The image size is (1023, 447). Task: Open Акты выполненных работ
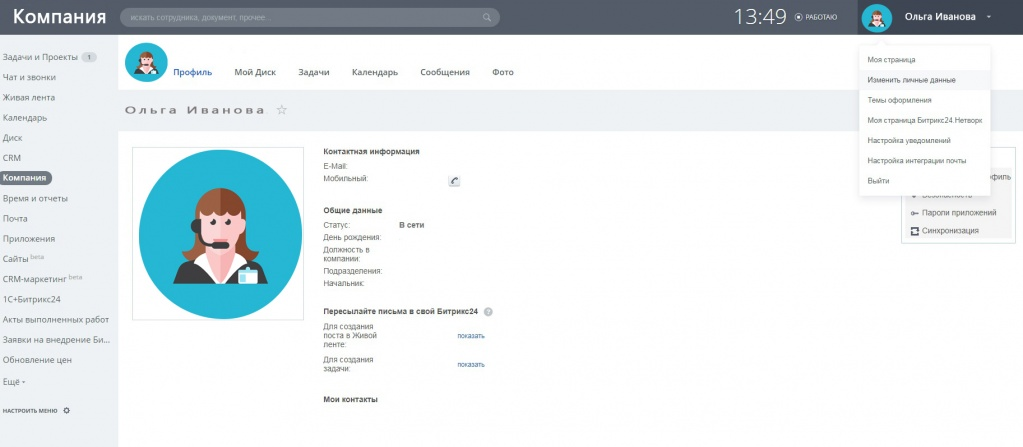55,320
